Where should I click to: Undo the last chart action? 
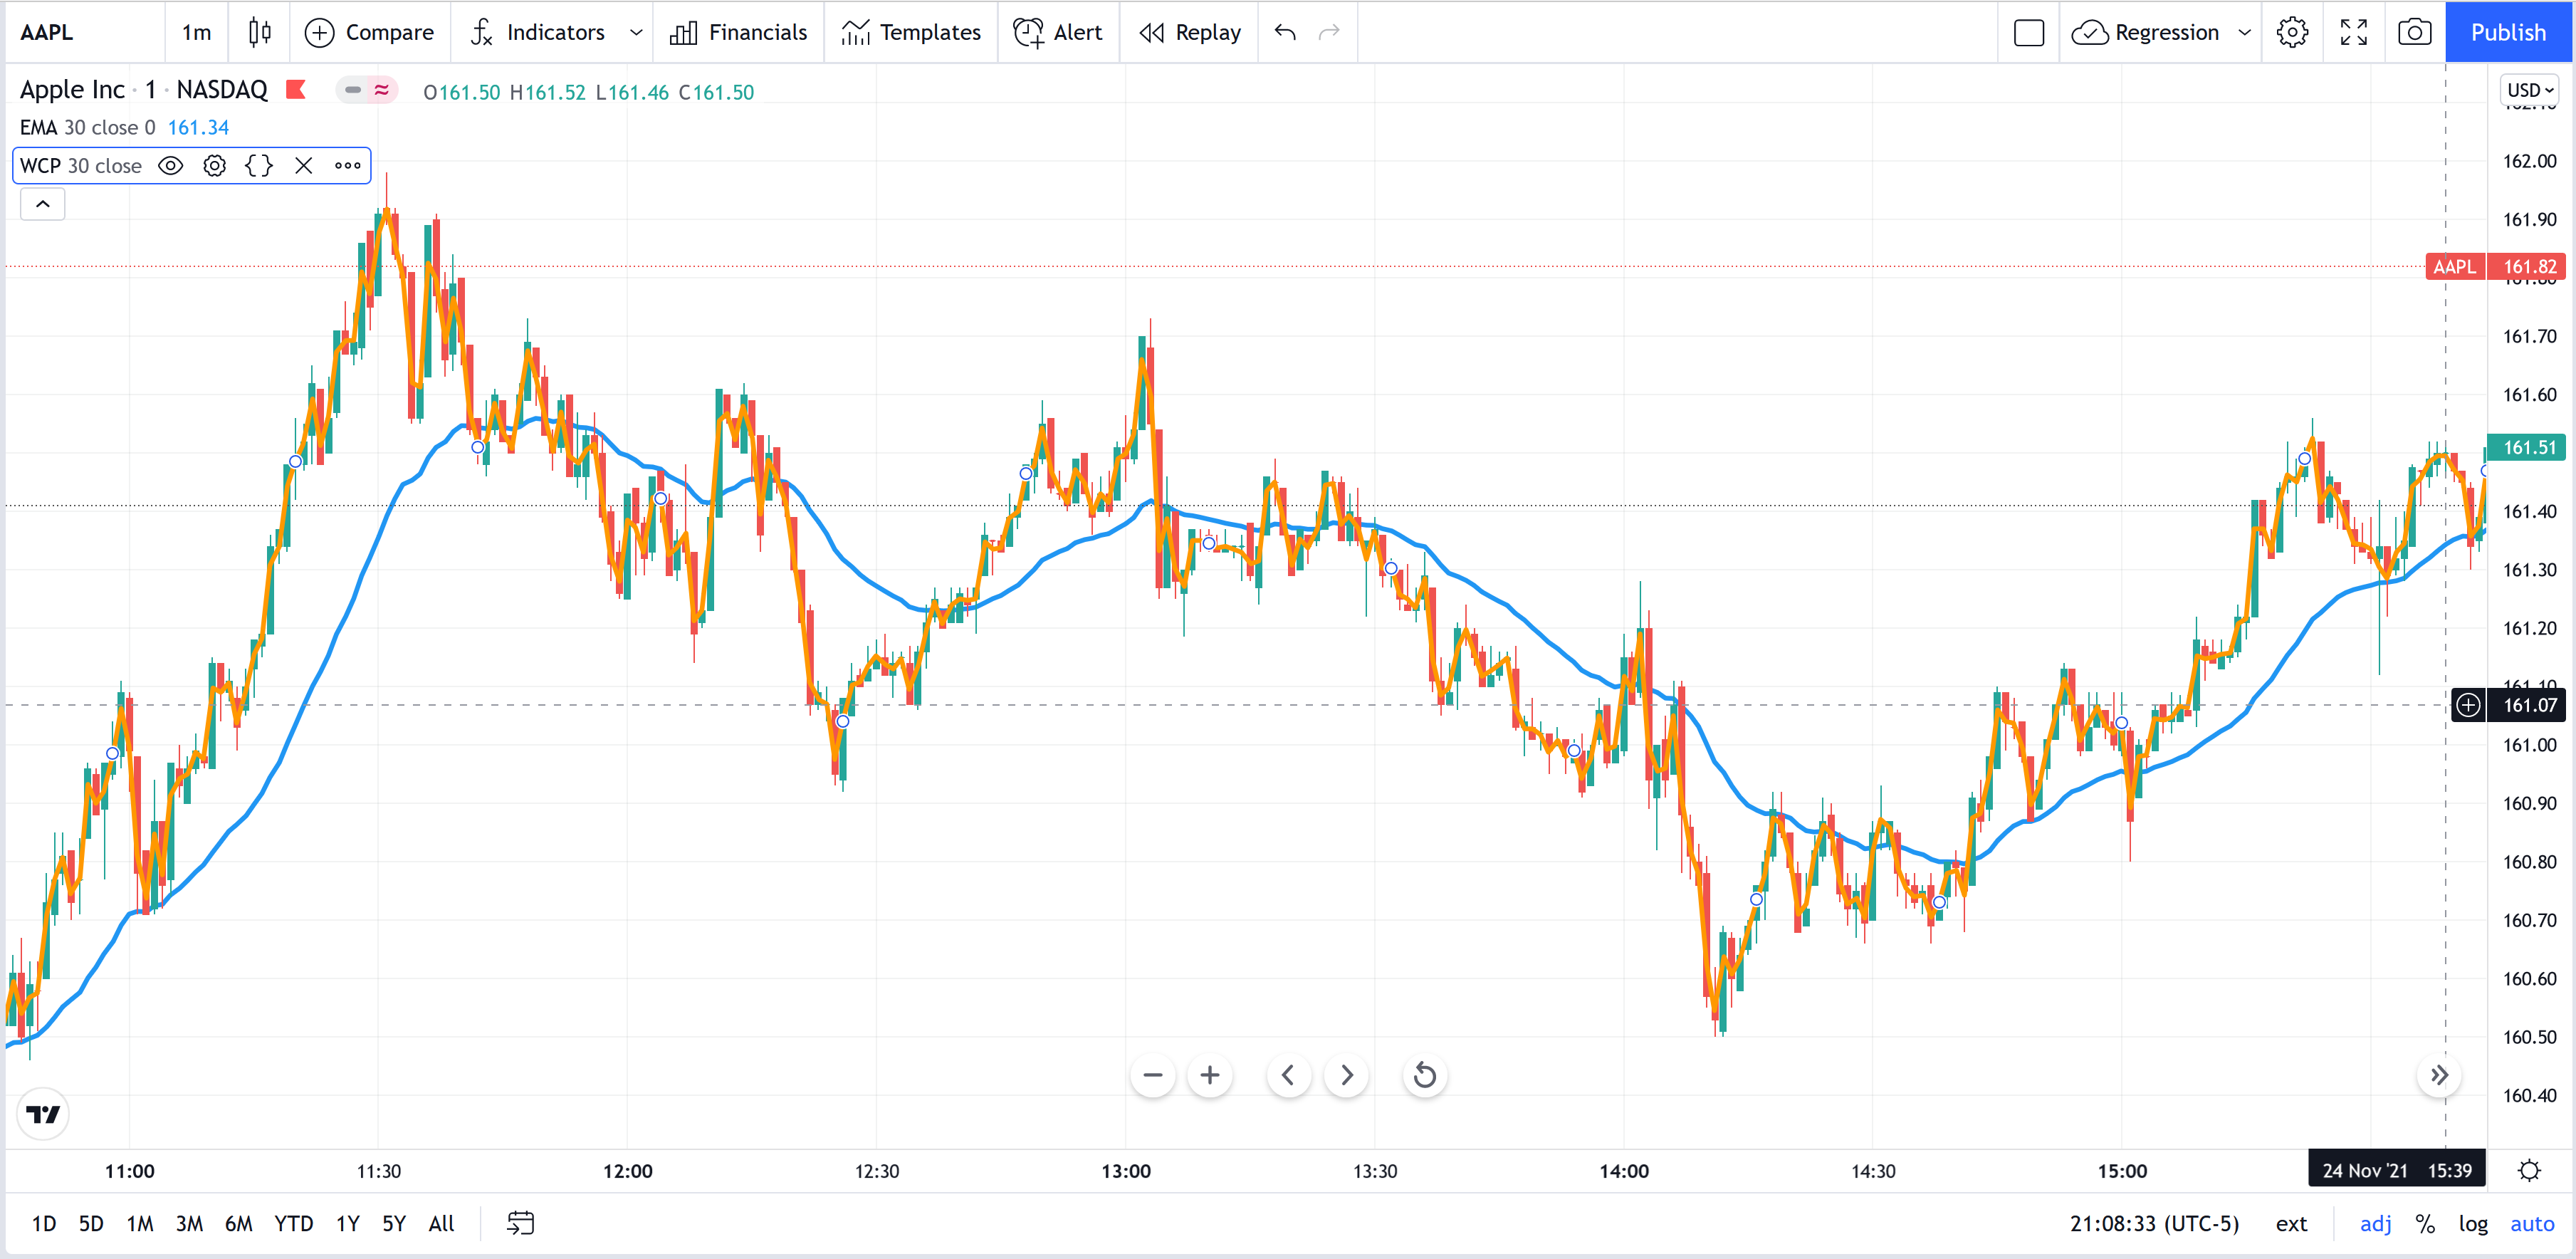coord(1285,32)
